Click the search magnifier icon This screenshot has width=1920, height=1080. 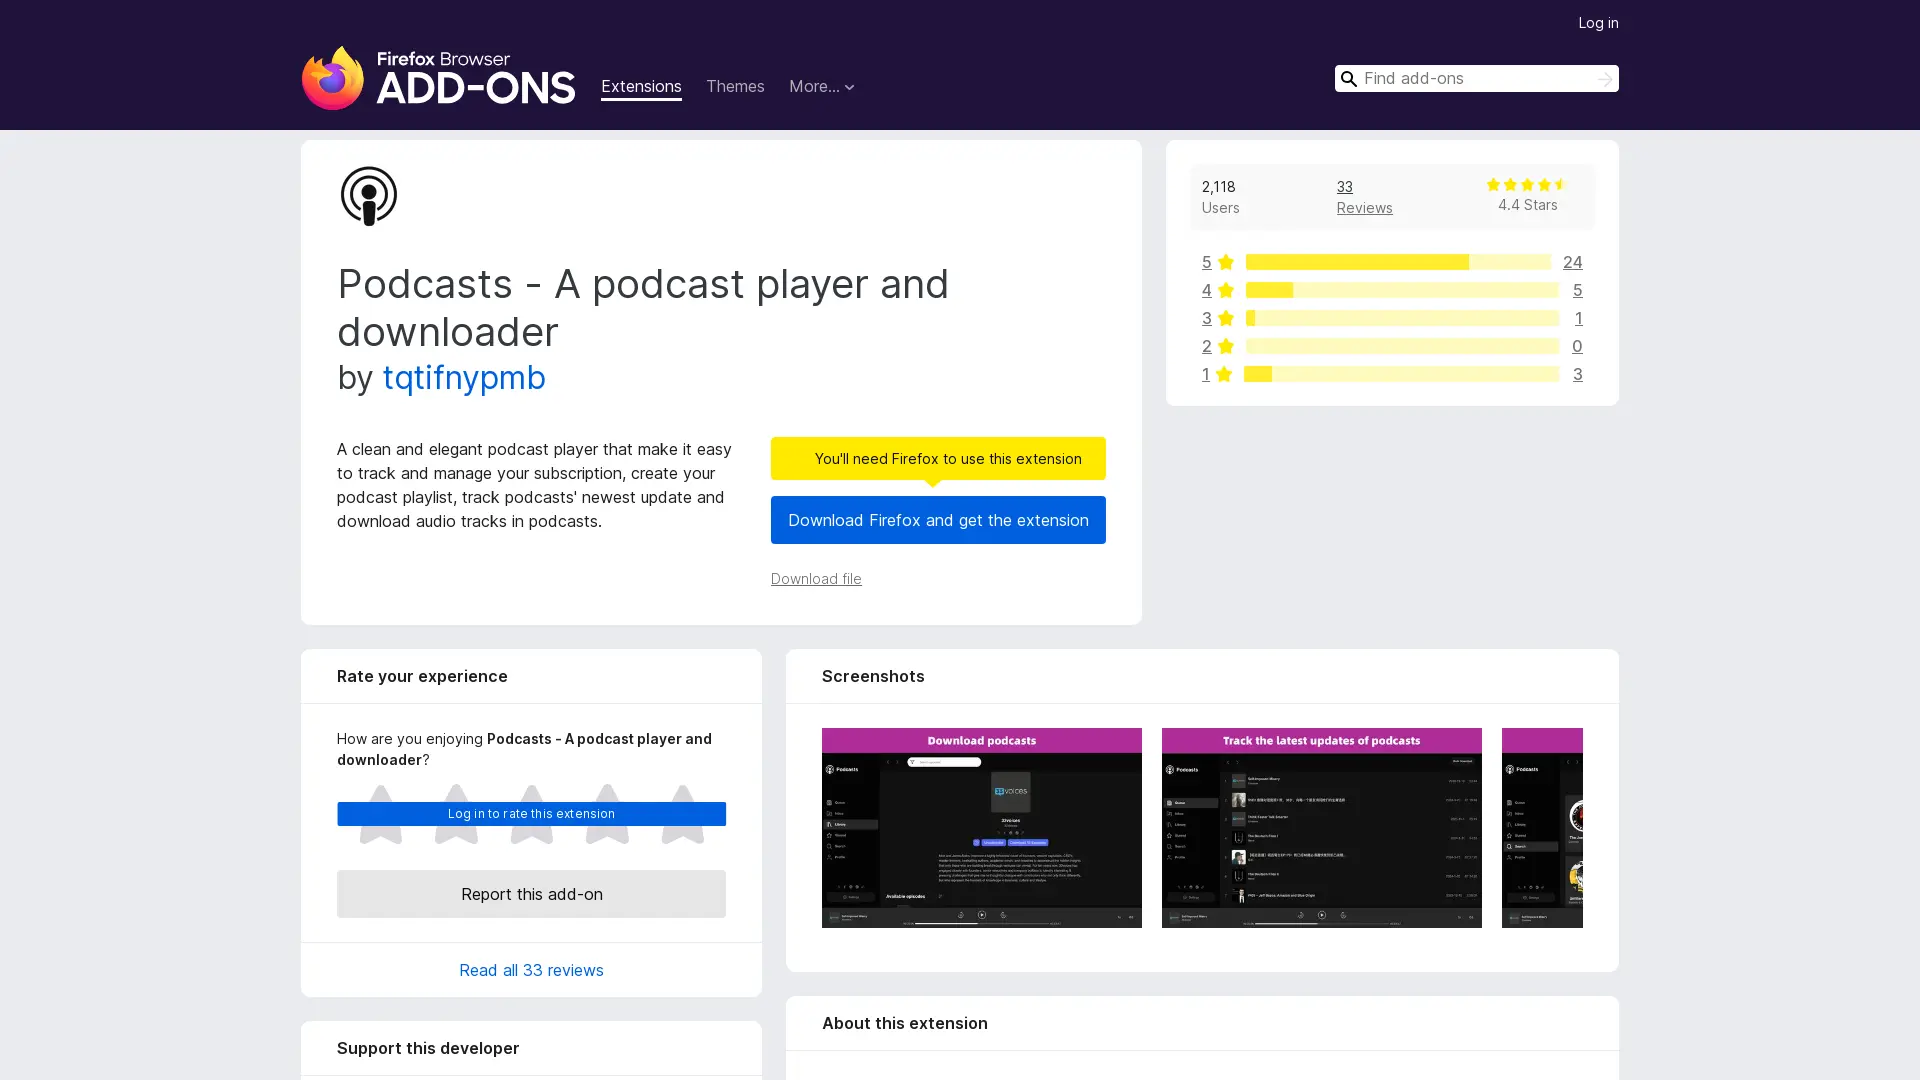tap(1349, 78)
